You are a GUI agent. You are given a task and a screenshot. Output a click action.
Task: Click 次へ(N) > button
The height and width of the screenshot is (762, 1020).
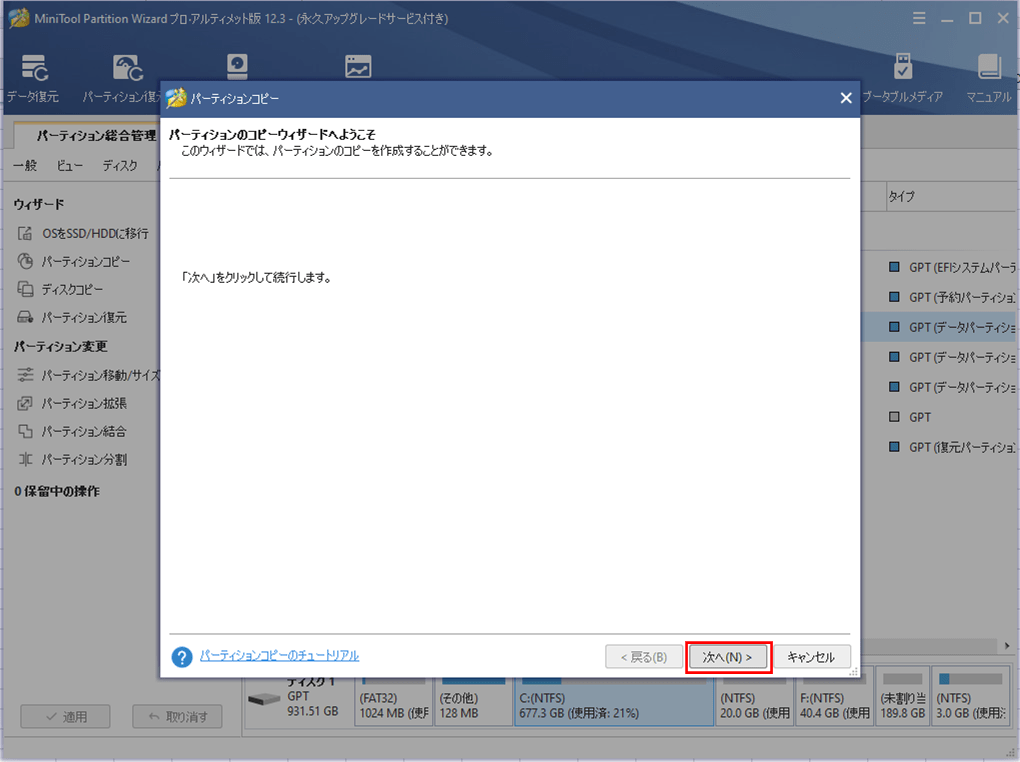click(x=728, y=657)
